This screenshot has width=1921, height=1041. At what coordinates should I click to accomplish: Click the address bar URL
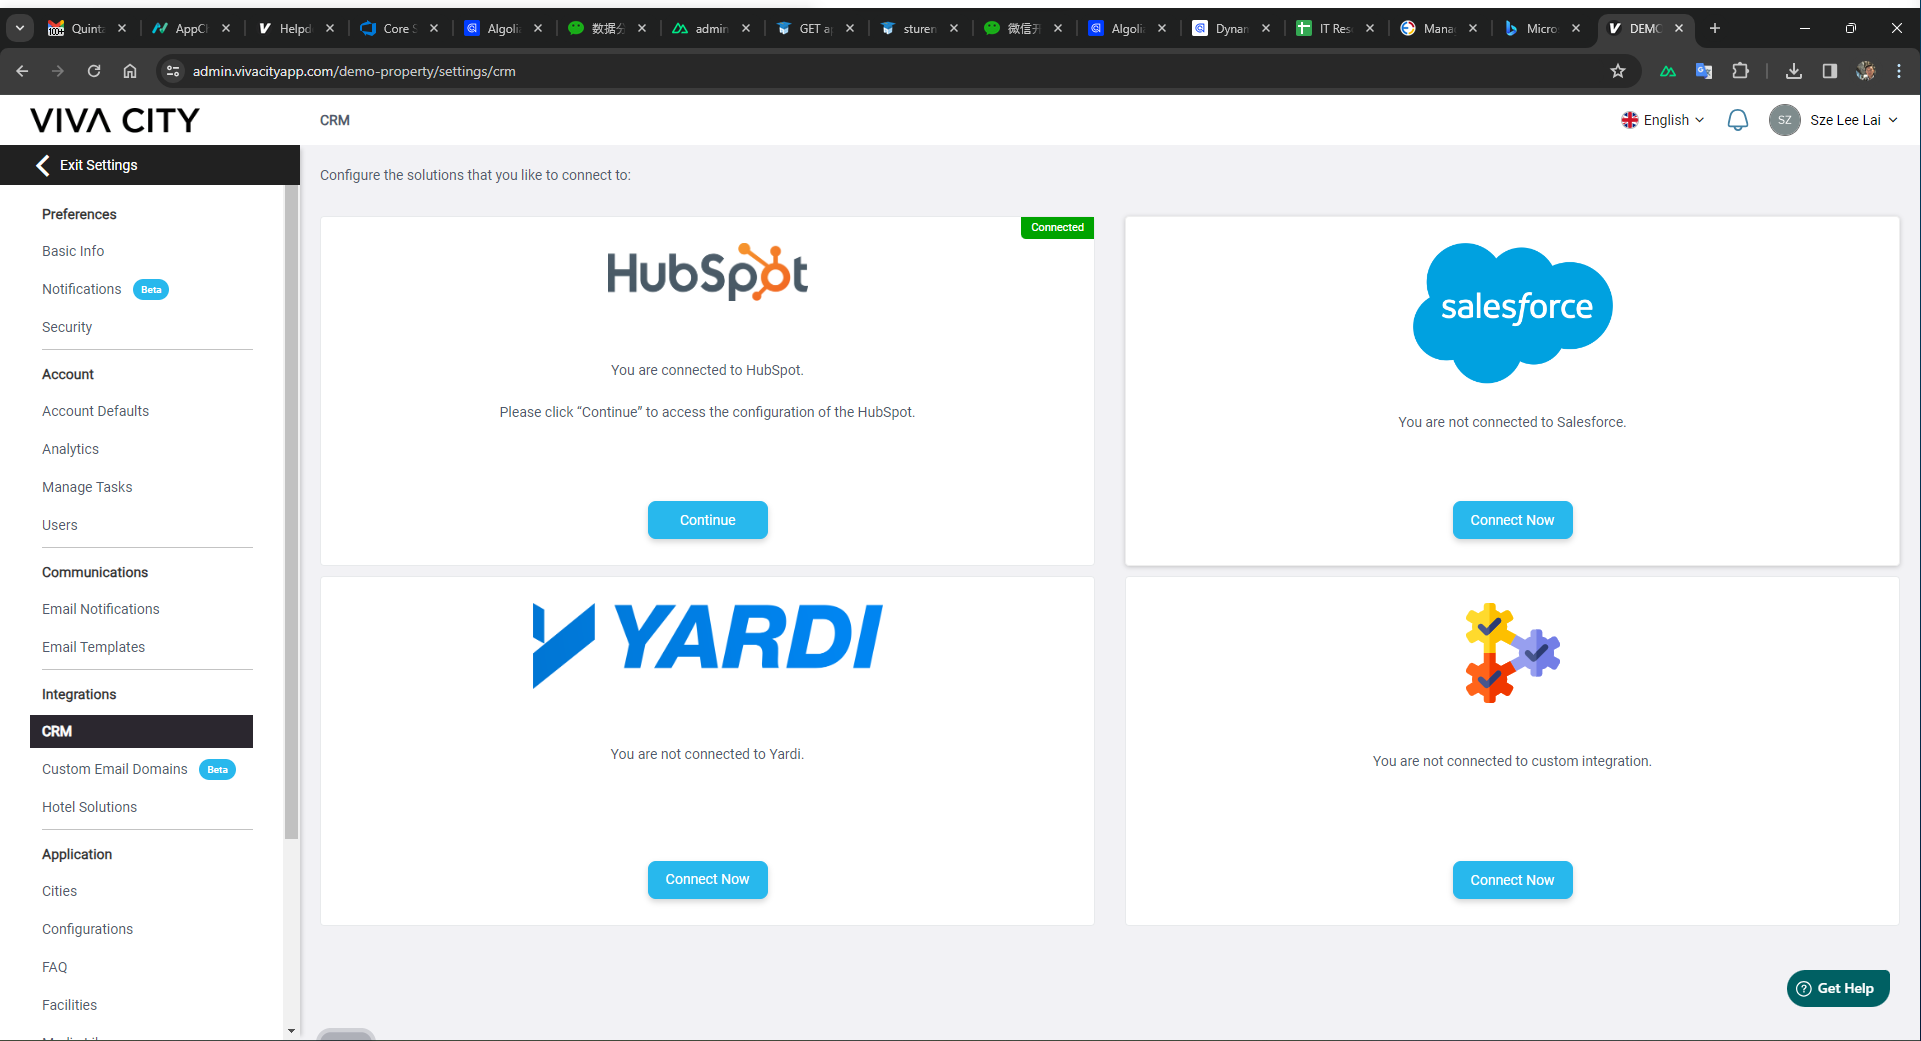(354, 71)
